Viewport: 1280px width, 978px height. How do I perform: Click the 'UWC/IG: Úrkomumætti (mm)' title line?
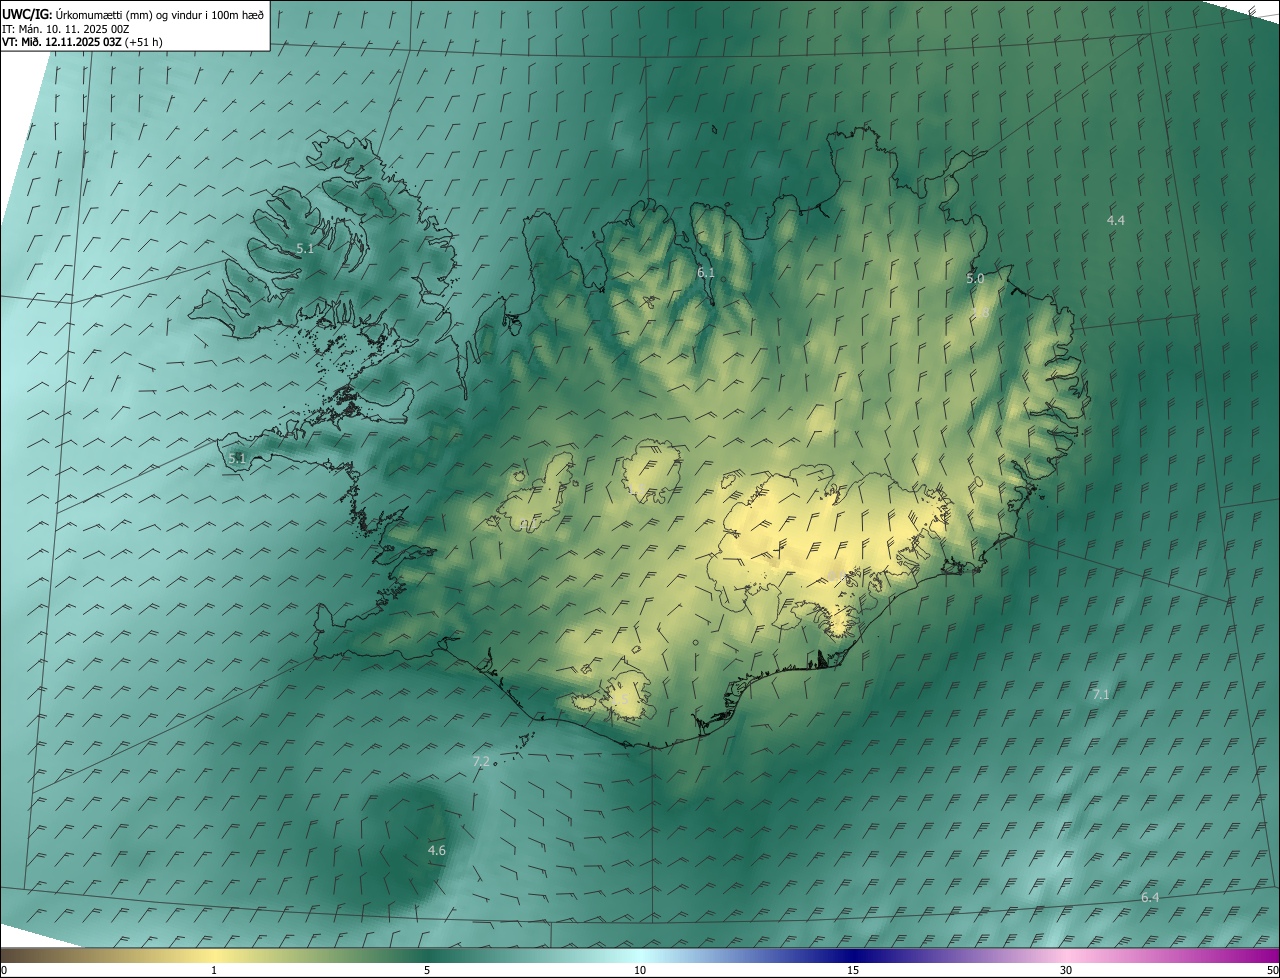[133, 13]
